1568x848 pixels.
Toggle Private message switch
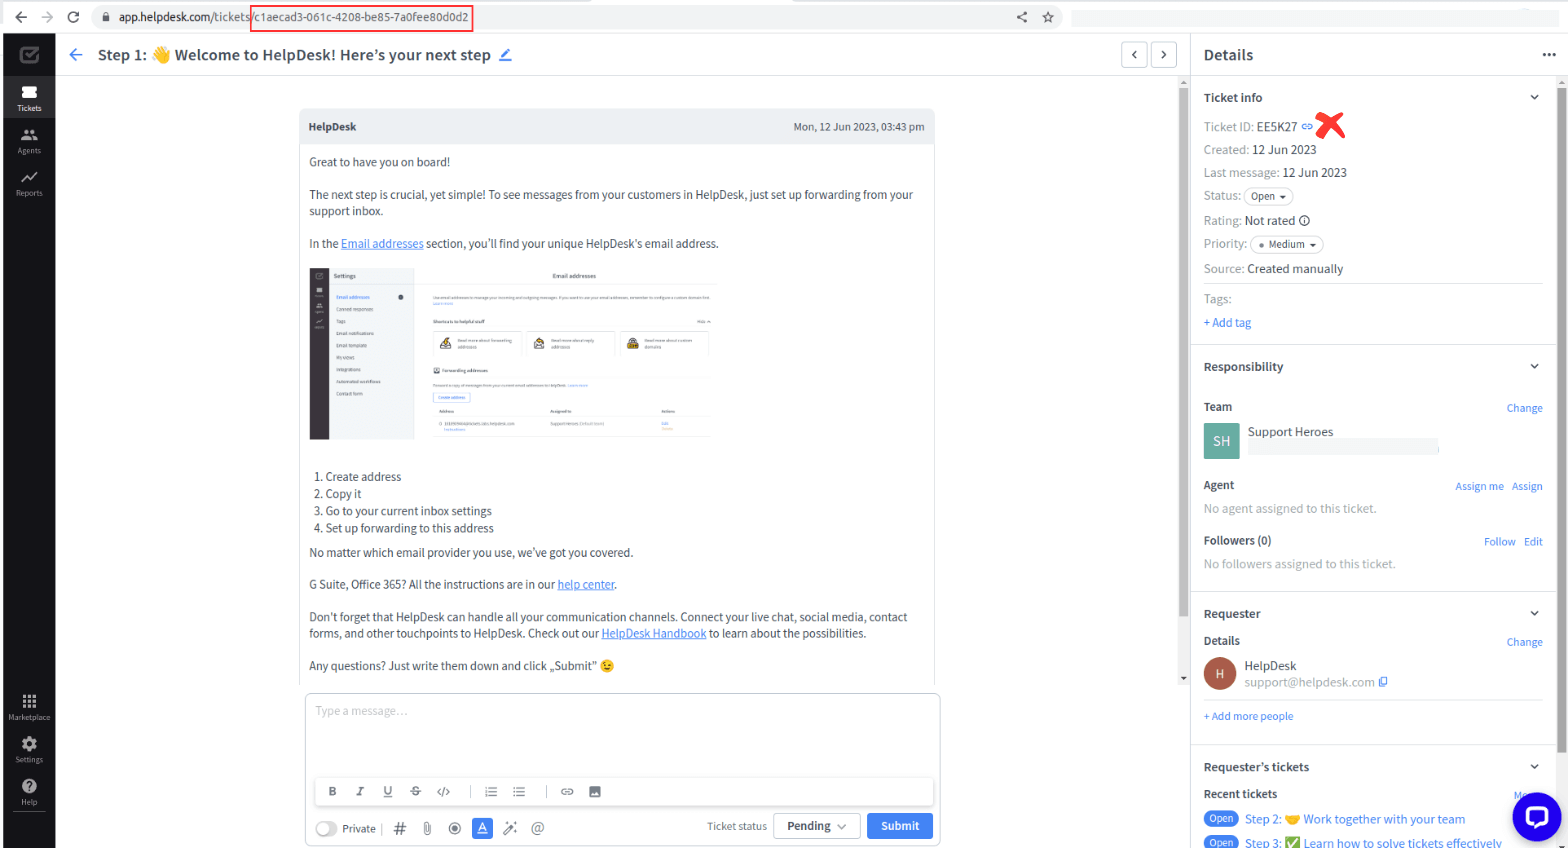point(326,829)
